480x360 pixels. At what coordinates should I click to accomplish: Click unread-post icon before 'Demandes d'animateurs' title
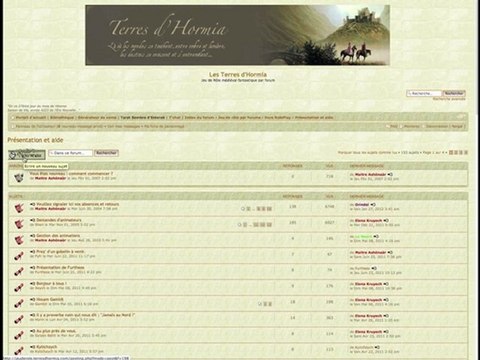33,220
